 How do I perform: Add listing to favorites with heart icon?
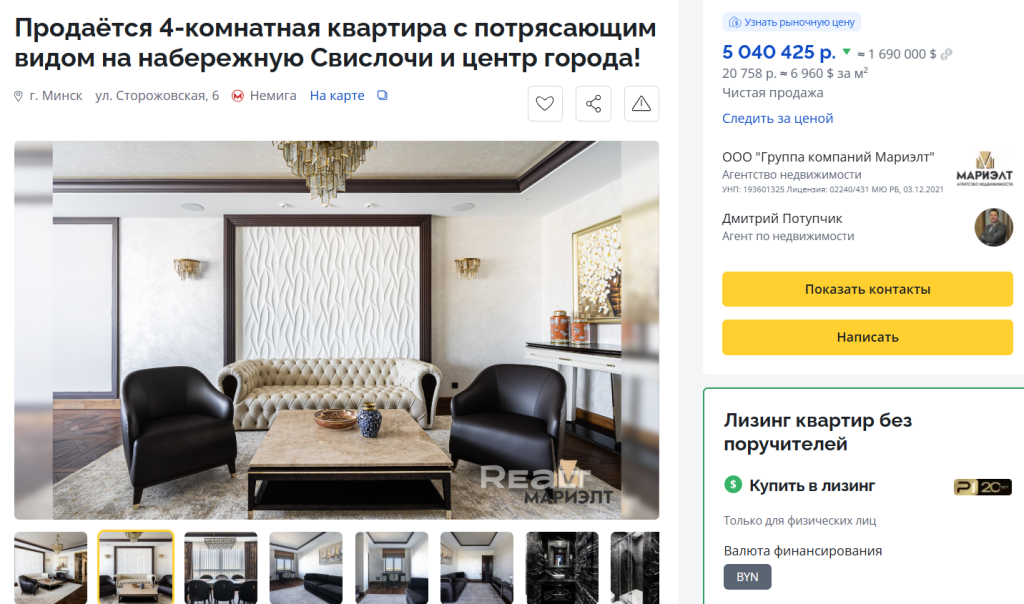(545, 103)
